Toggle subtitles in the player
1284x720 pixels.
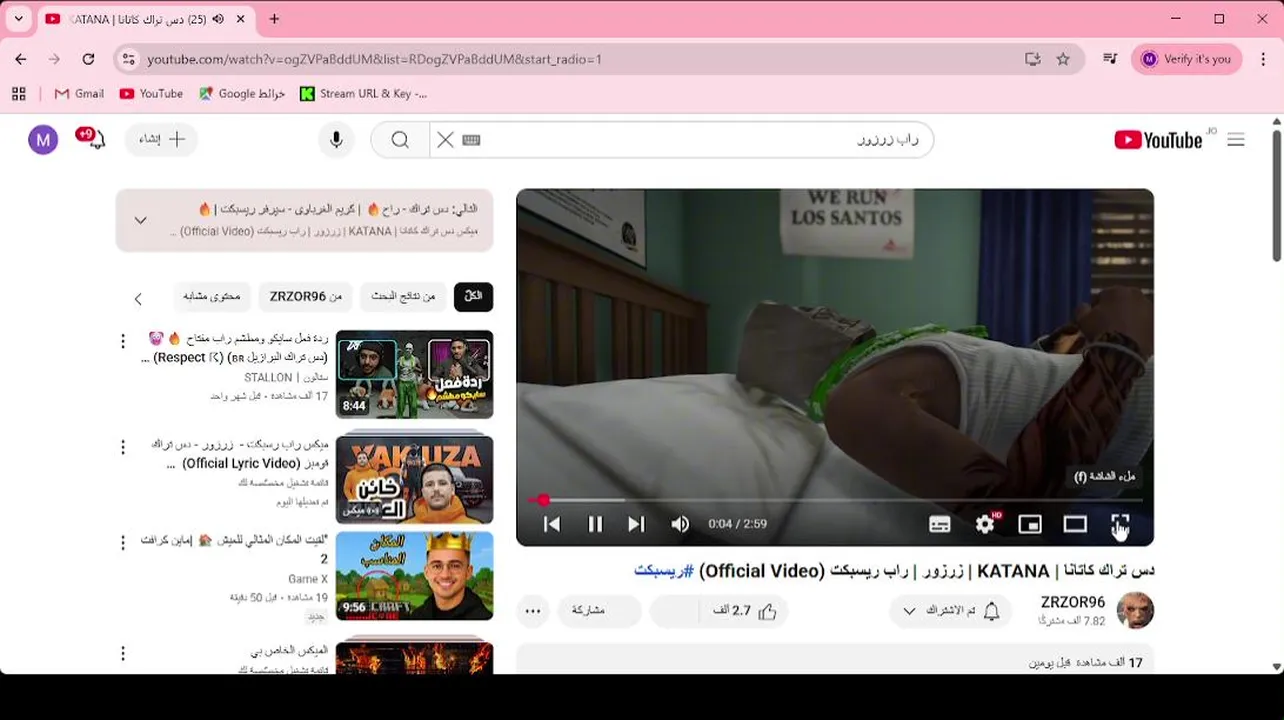point(940,524)
